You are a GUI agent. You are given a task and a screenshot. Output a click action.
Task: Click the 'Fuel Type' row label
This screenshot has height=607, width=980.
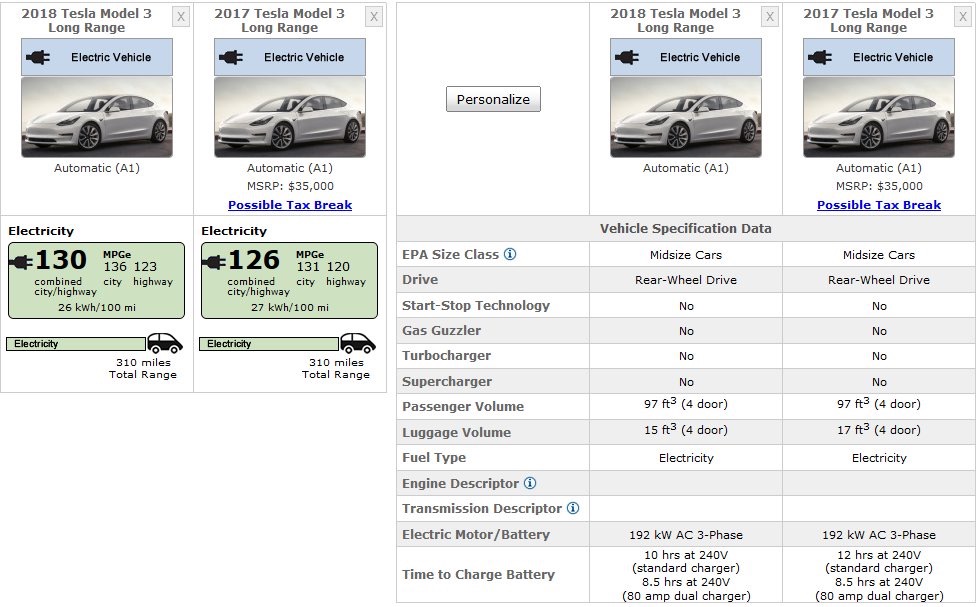[434, 457]
